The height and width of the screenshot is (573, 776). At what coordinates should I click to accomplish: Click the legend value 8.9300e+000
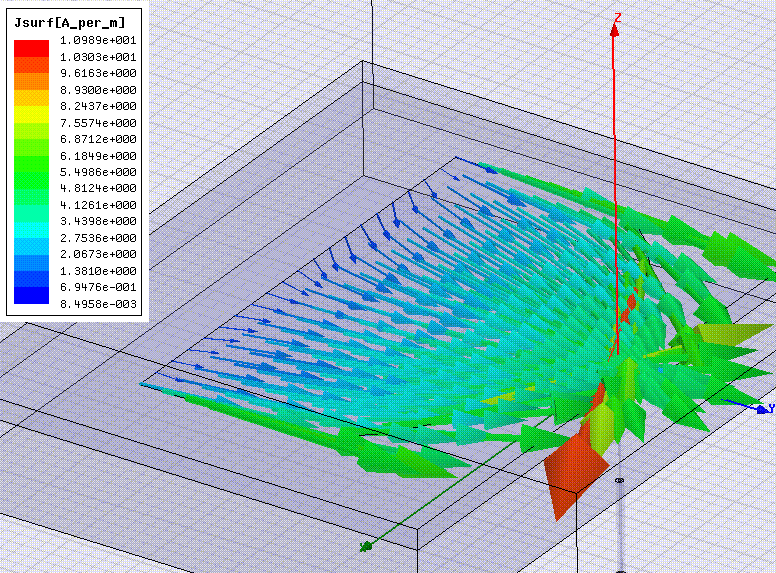click(x=98, y=90)
